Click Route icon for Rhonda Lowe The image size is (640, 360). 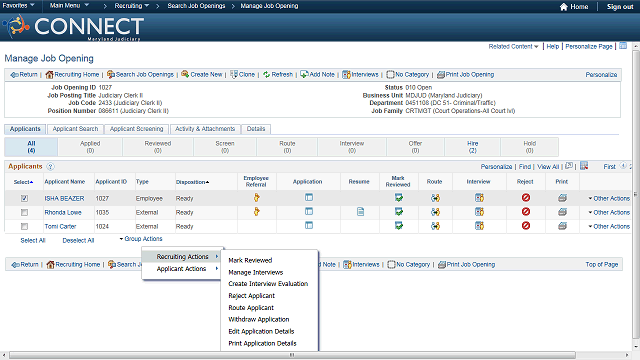436,212
